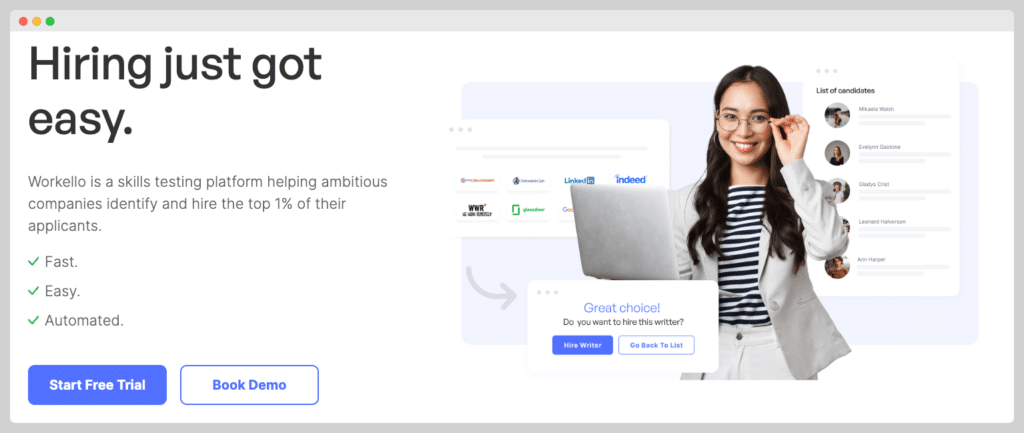1024x433 pixels.
Task: Click the LinkedIn logo tile
Action: pos(579,180)
